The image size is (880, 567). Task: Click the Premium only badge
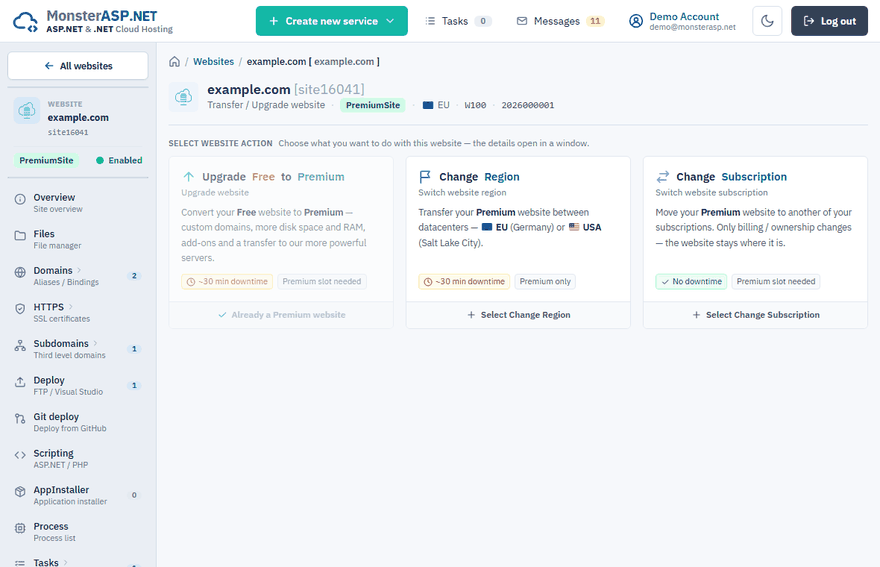(x=545, y=282)
